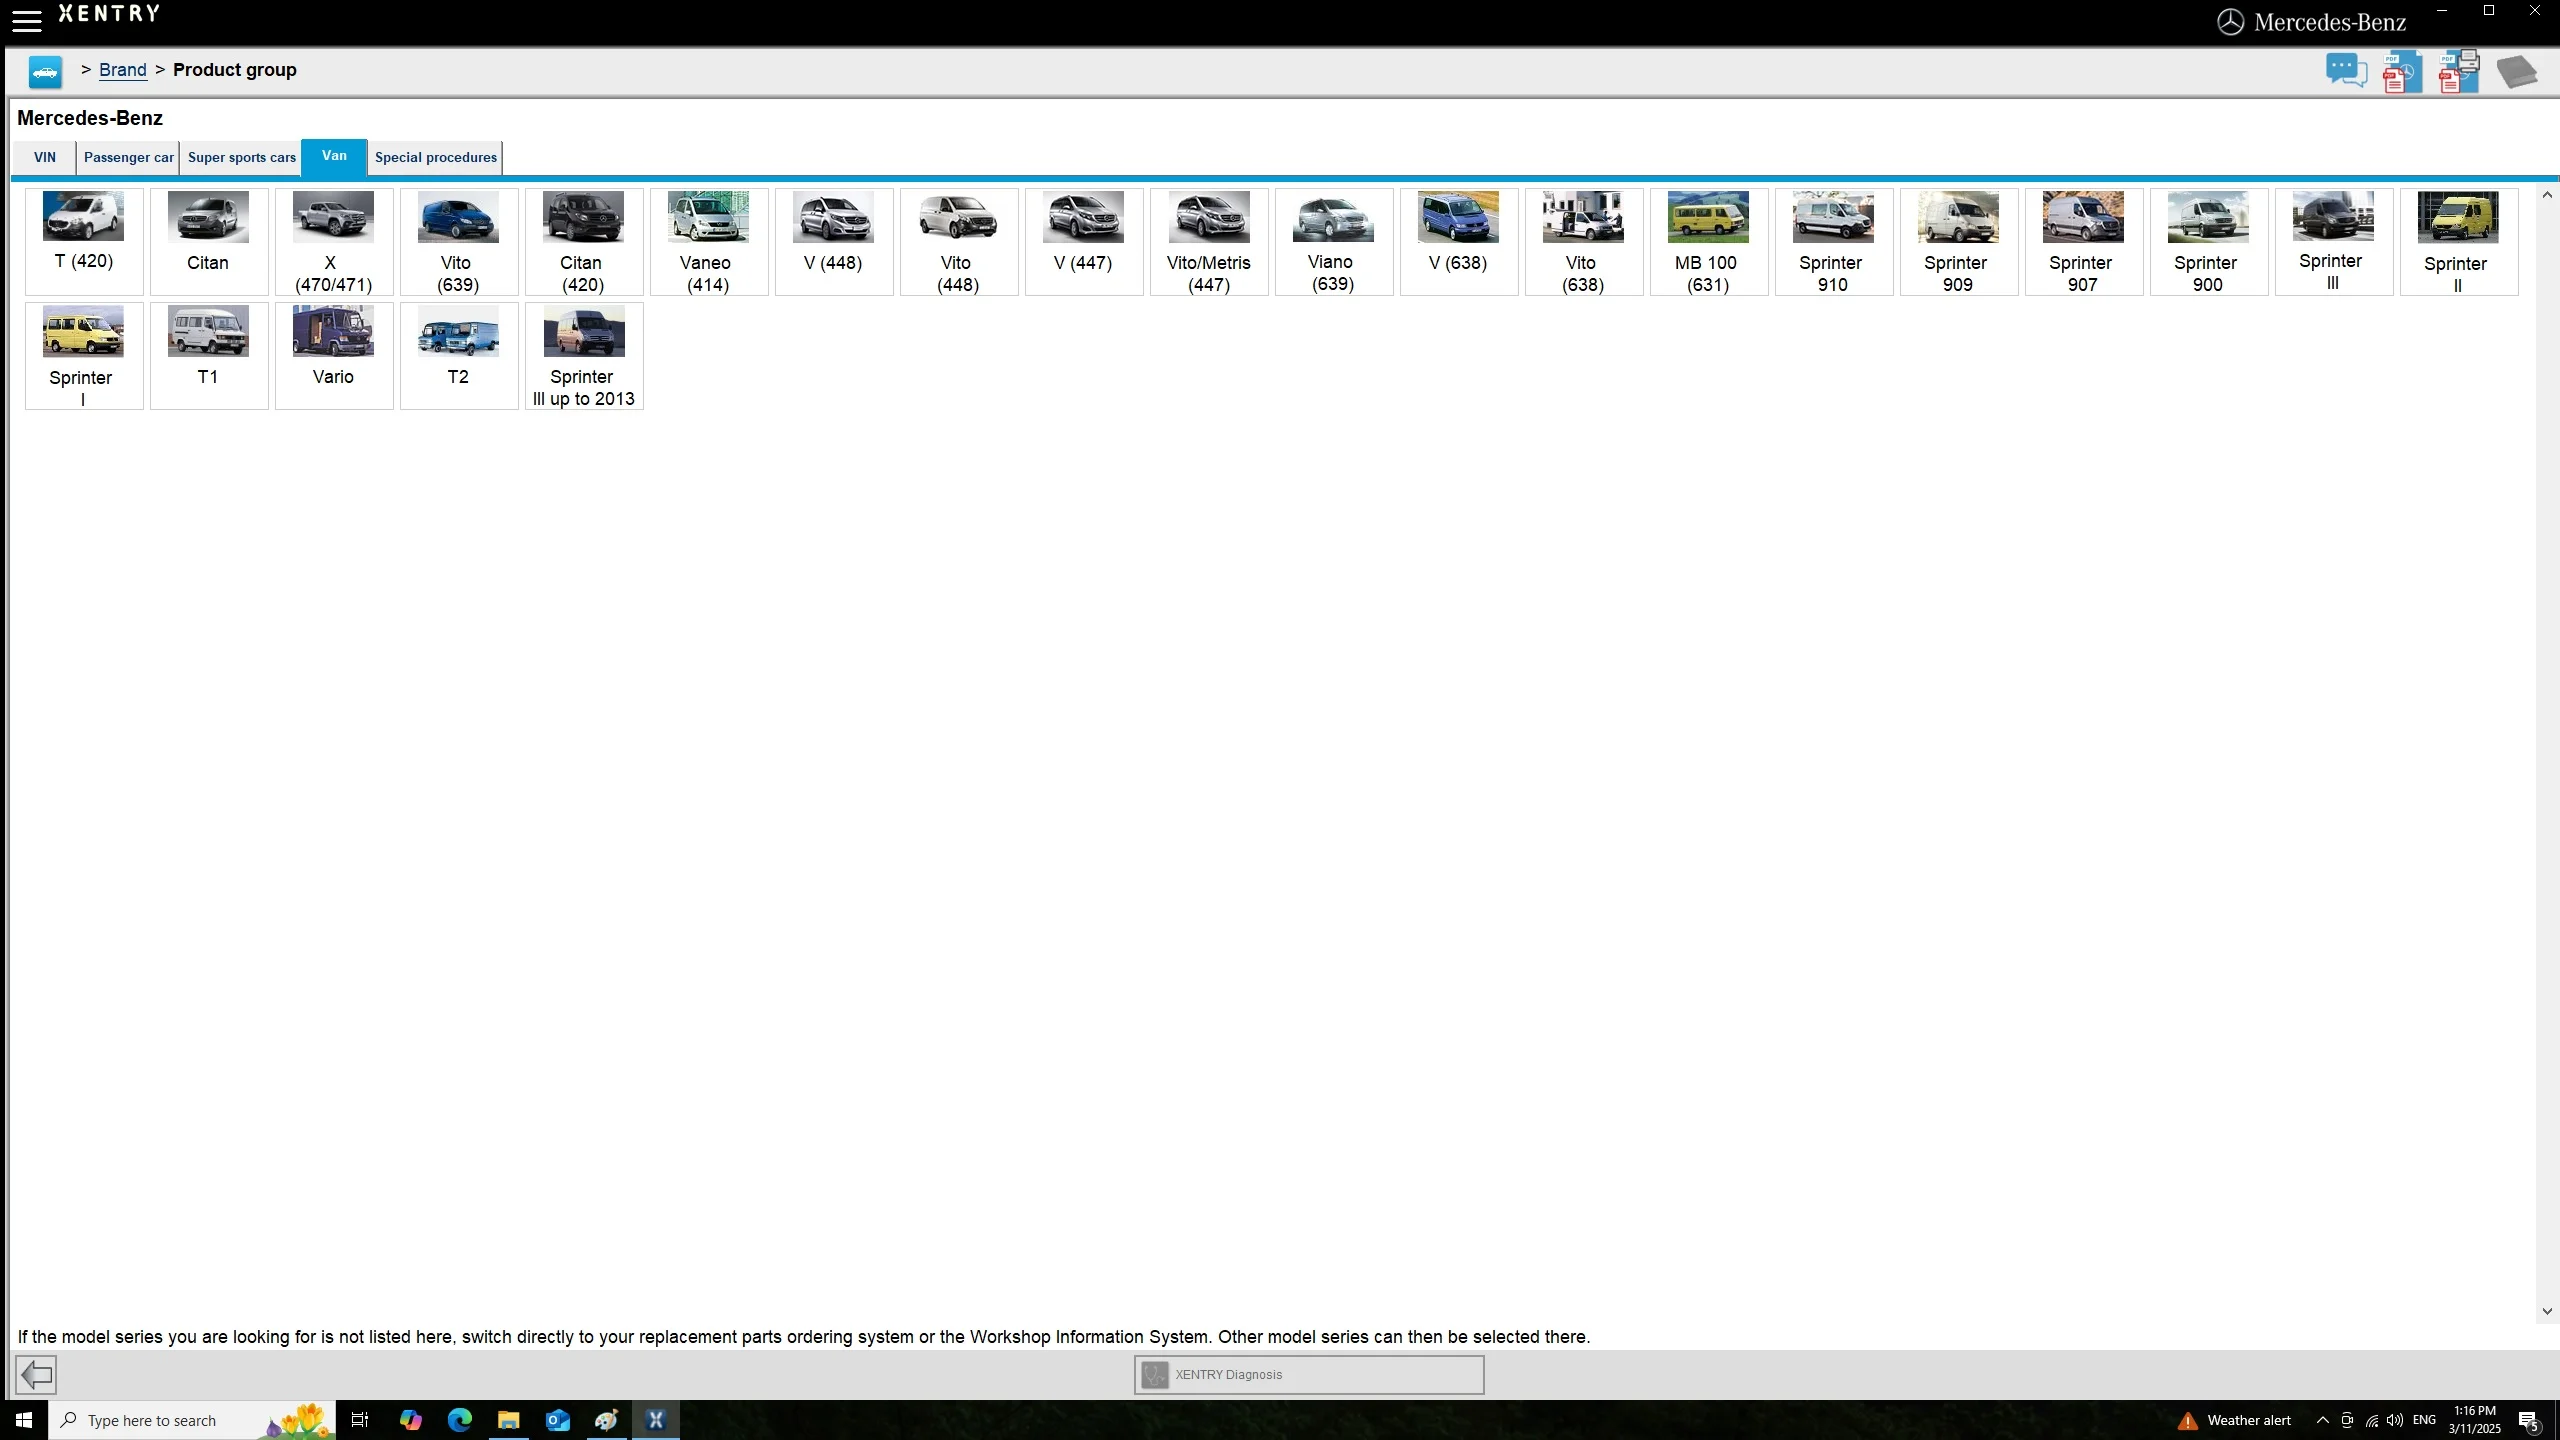The width and height of the screenshot is (2560, 1440).
Task: Open Copilot from the taskbar
Action: (x=410, y=1420)
